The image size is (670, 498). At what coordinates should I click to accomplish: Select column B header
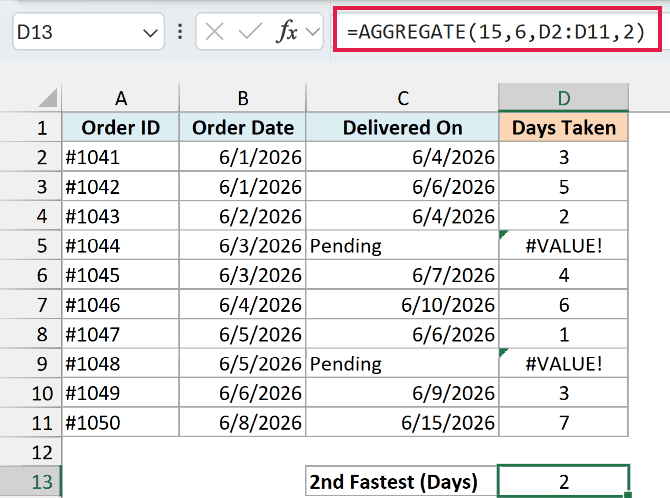[x=243, y=98]
